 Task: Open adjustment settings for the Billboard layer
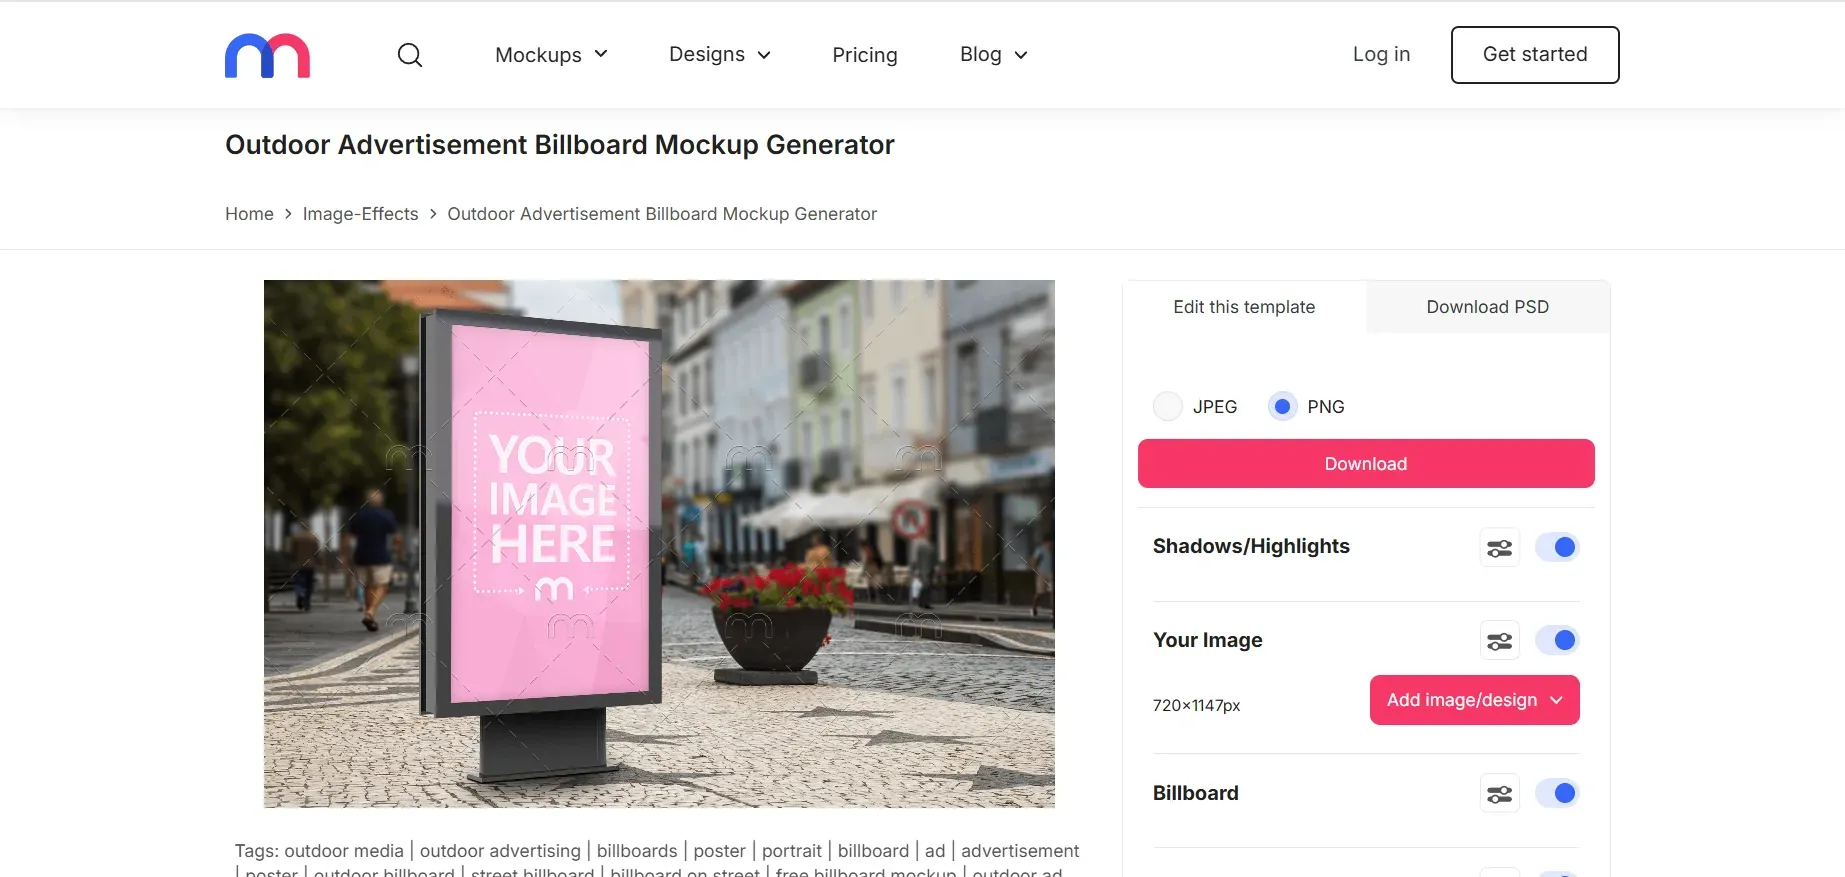point(1498,793)
